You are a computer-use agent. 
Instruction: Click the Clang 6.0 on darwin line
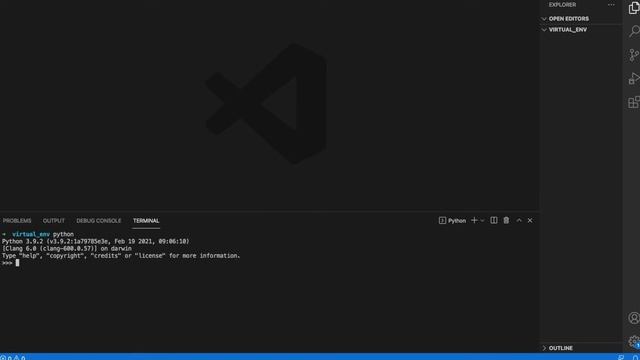click(67, 249)
